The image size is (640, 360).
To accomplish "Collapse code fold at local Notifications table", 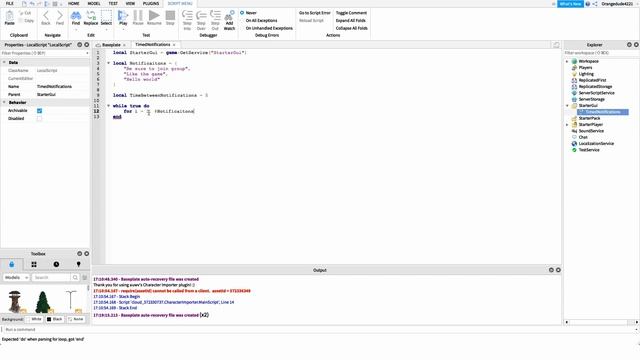I will [109, 63].
